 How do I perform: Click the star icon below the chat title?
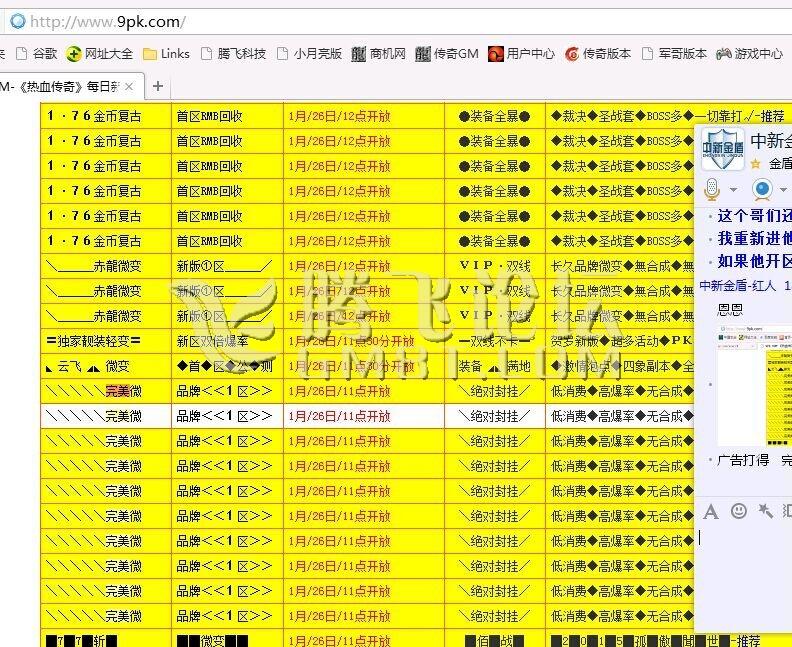point(756,163)
